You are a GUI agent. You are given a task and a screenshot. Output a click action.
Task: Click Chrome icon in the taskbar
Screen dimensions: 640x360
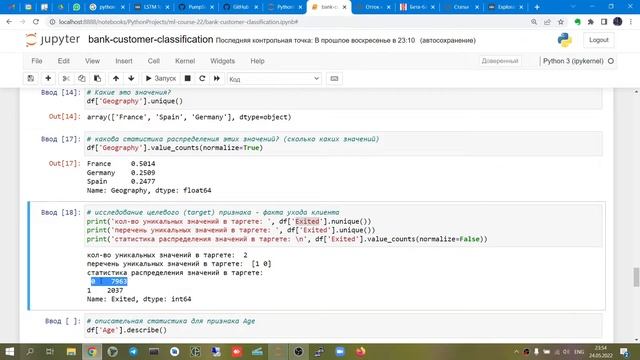point(92,351)
